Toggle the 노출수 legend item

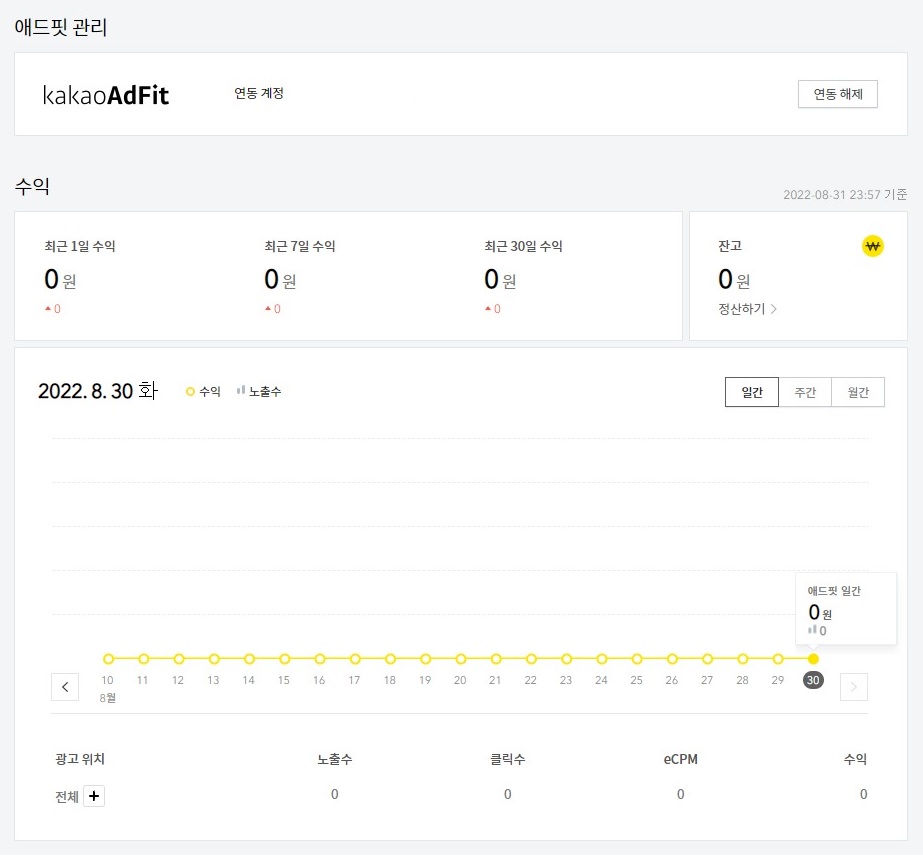pos(259,391)
